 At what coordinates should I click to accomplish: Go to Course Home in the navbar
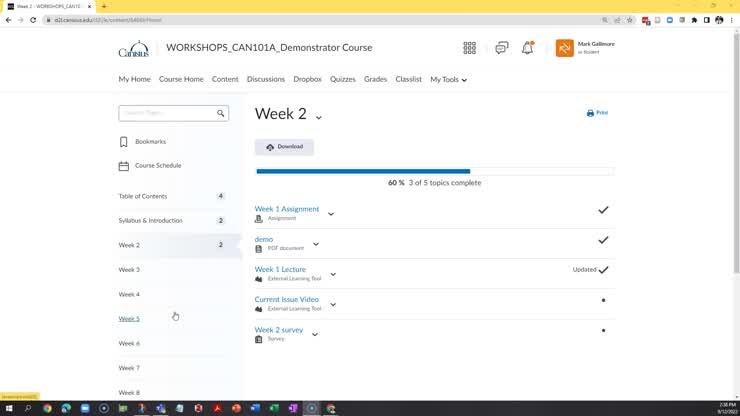pos(181,79)
